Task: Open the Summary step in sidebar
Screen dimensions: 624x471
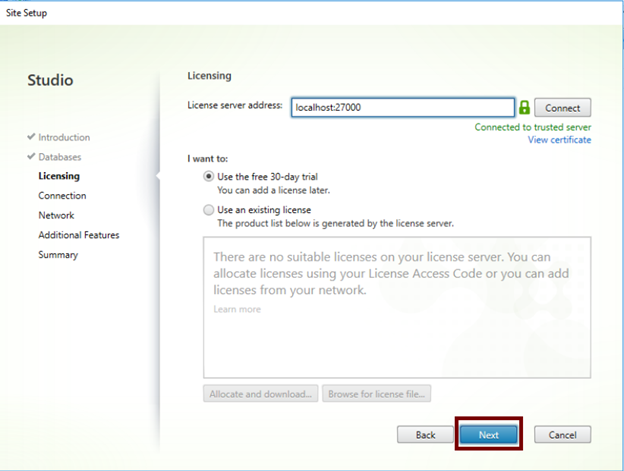Action: coord(58,255)
